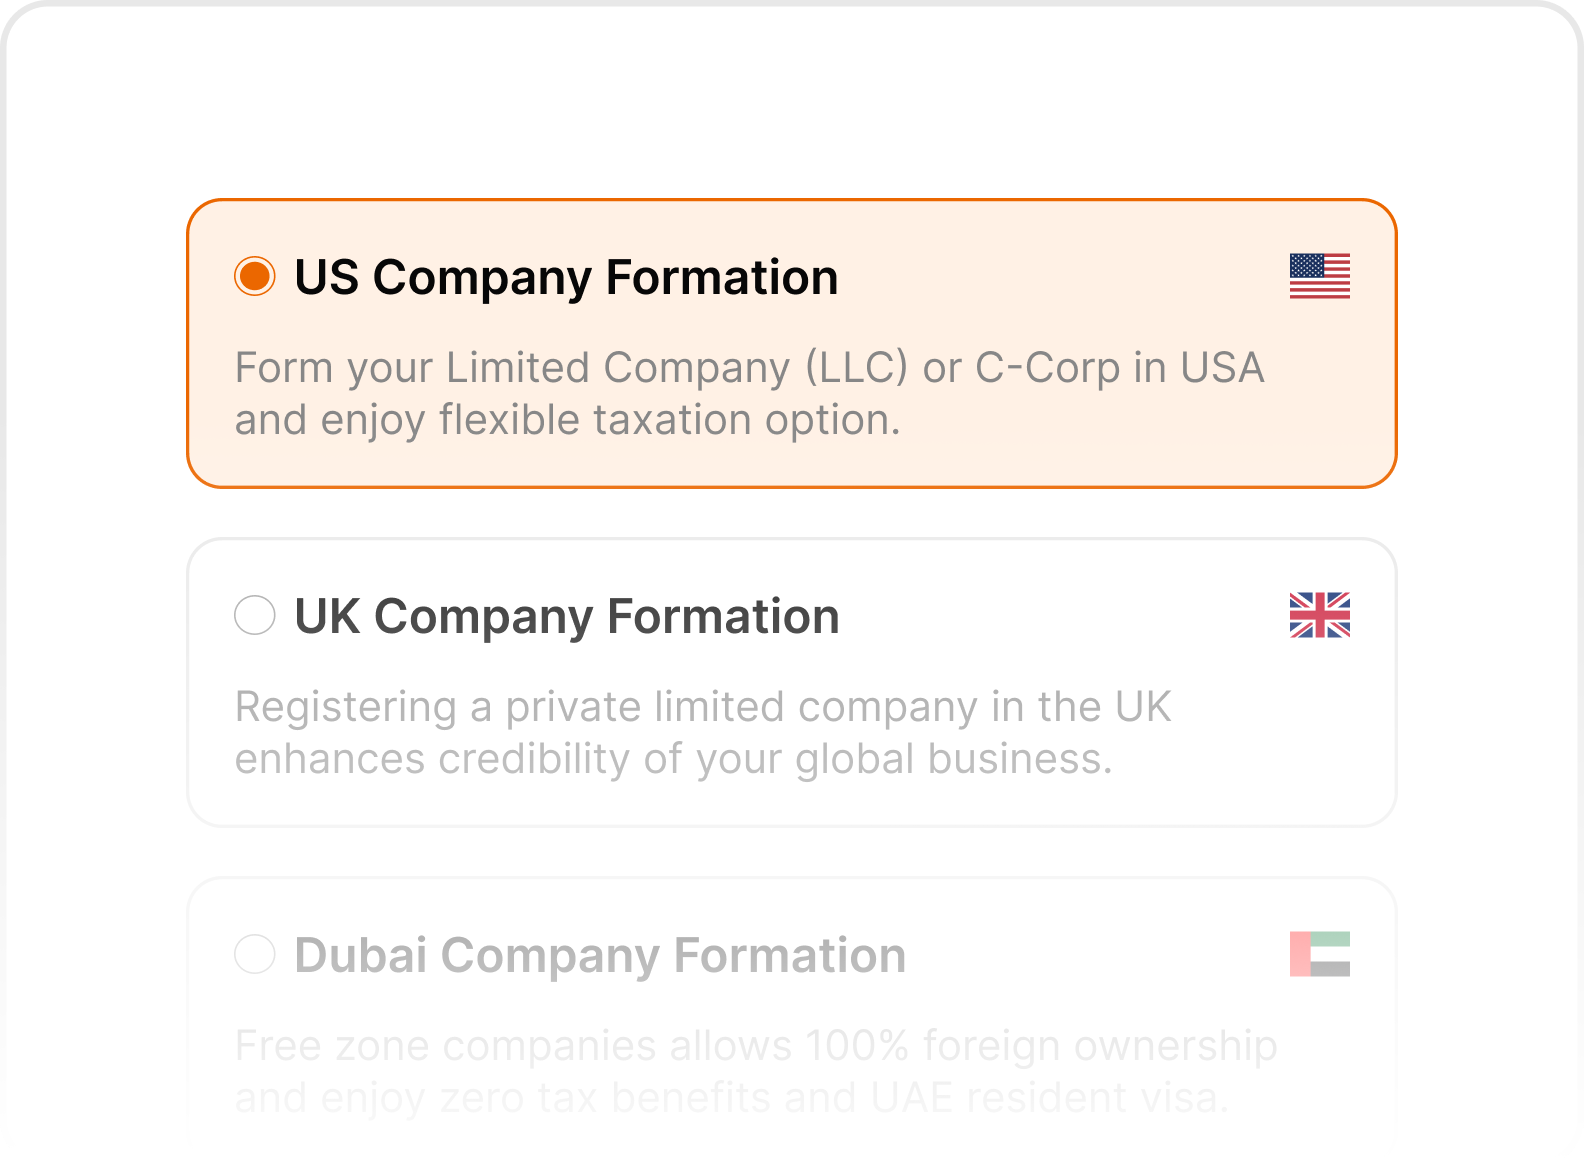Click the LLC or C-Corp description text

[x=749, y=394]
